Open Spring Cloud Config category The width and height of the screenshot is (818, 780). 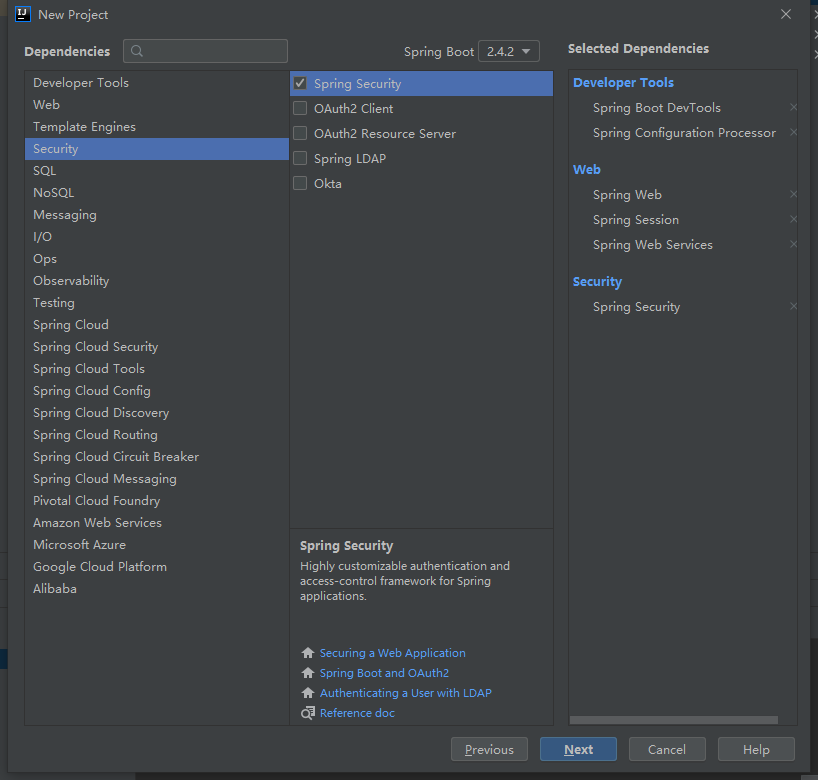click(x=157, y=391)
